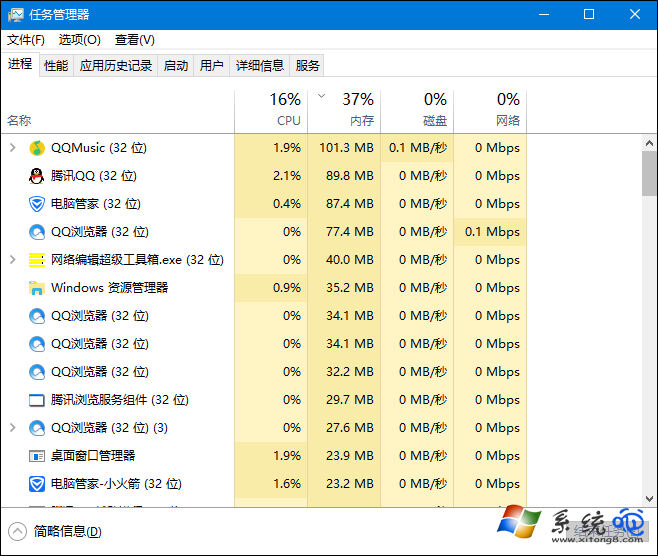Collapse to 简略信息 using the circle arrow

click(x=17, y=532)
